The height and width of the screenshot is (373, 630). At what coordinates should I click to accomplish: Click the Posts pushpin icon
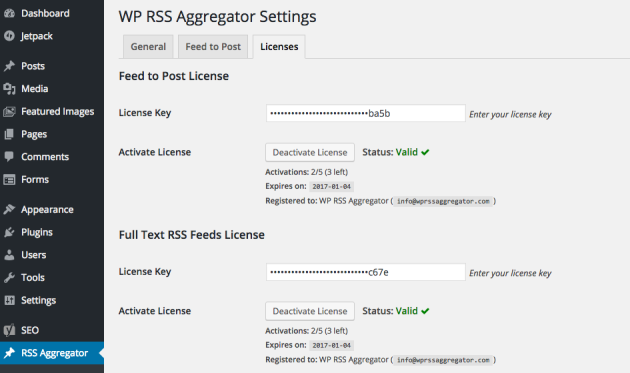pos(9,66)
